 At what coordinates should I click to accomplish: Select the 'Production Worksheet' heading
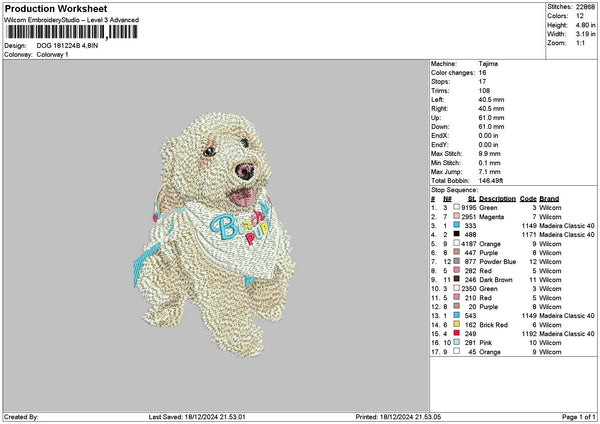(56, 8)
